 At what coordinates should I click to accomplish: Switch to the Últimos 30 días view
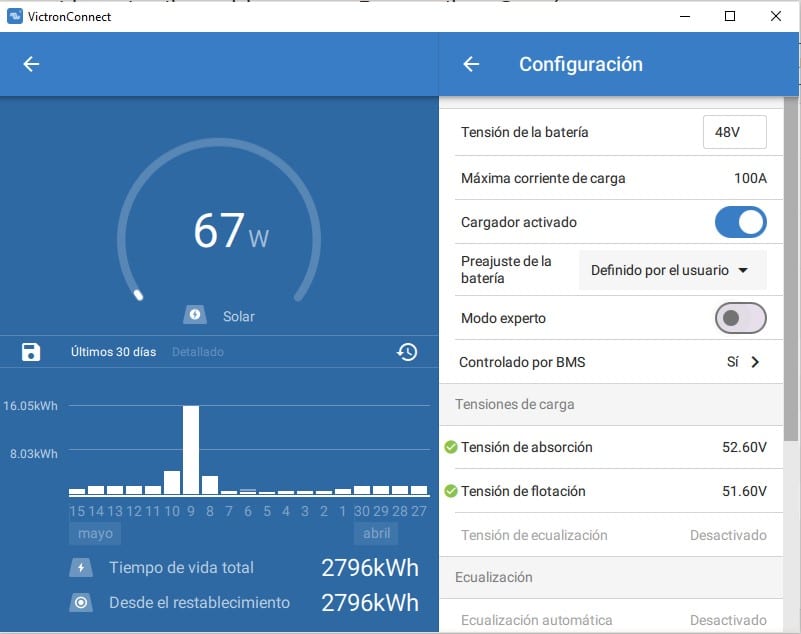coord(113,352)
